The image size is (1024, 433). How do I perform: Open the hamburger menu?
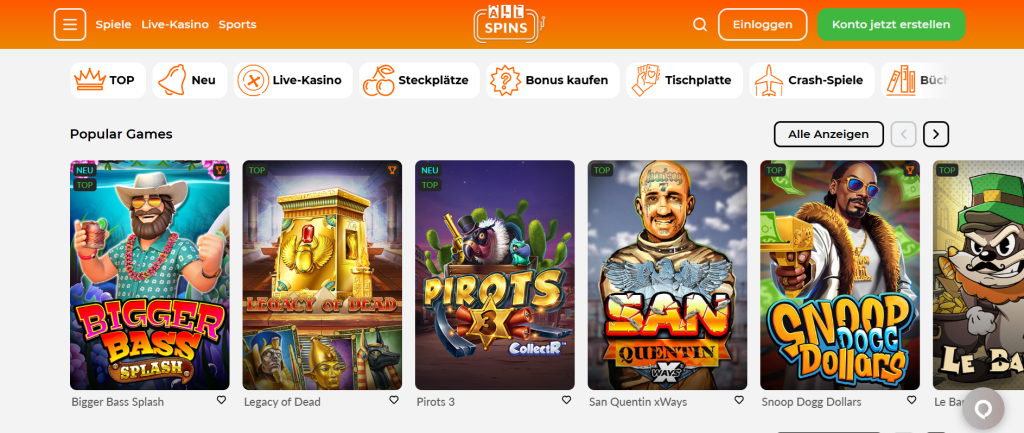70,25
